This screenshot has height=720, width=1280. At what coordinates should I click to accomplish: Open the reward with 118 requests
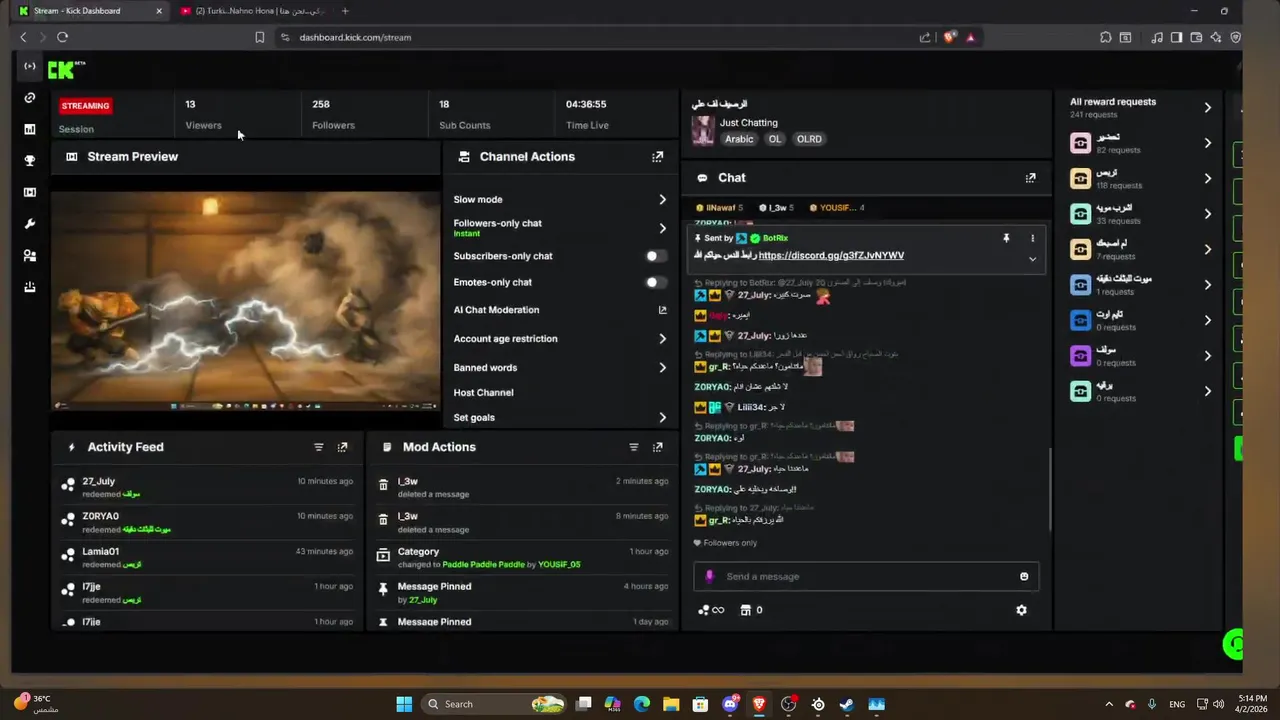coord(1141,178)
